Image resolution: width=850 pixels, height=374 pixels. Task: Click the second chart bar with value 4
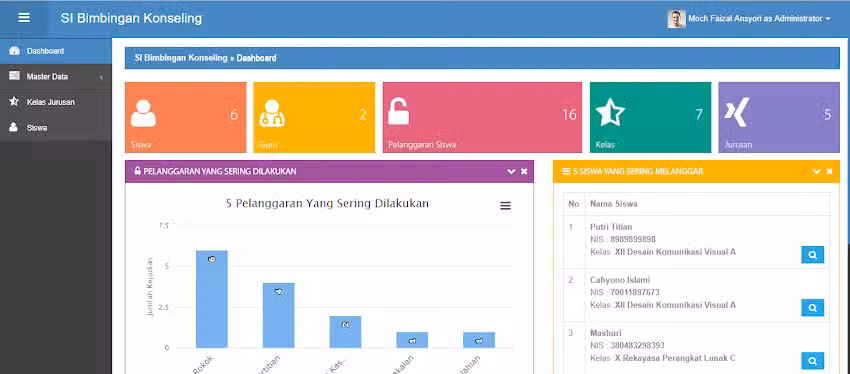(x=279, y=315)
